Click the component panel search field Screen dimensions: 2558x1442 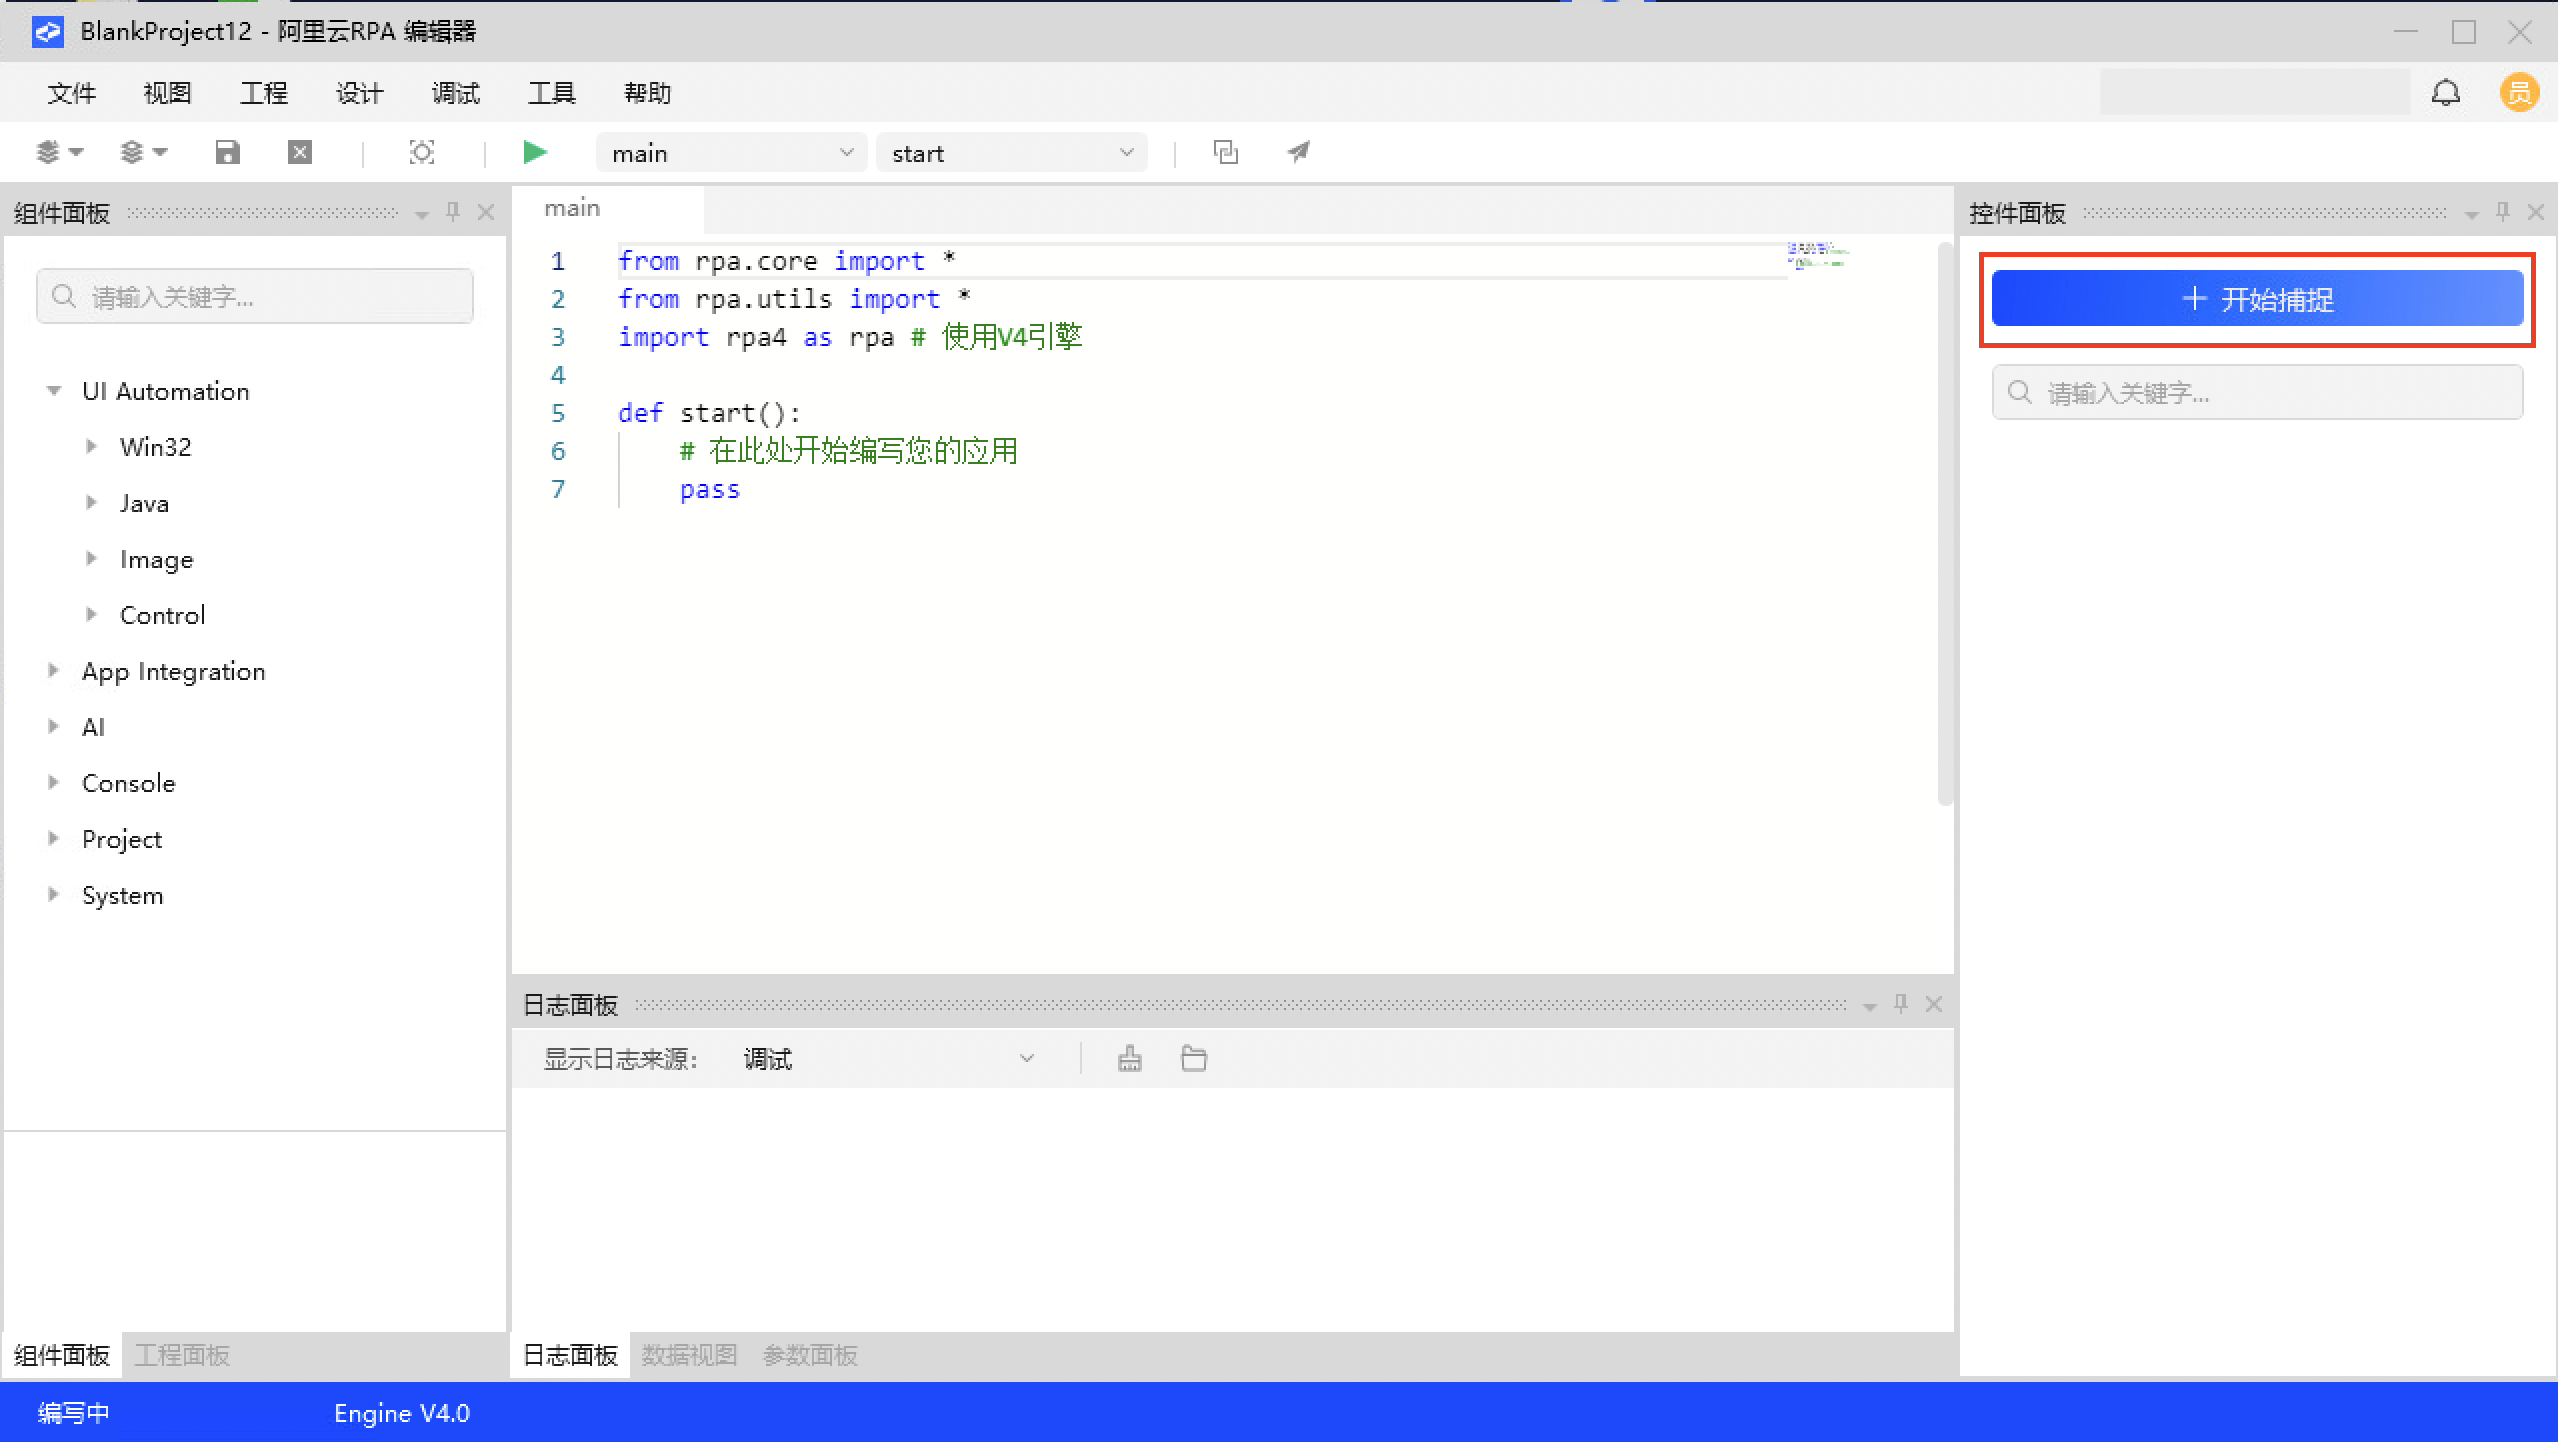click(255, 297)
